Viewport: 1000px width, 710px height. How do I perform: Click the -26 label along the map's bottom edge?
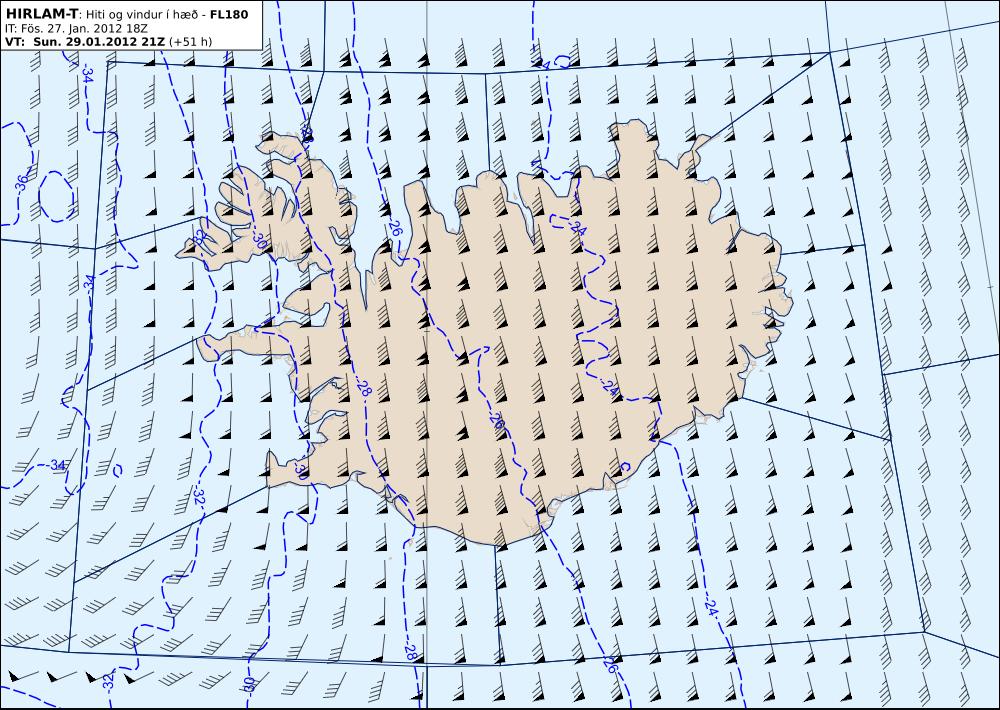610,664
